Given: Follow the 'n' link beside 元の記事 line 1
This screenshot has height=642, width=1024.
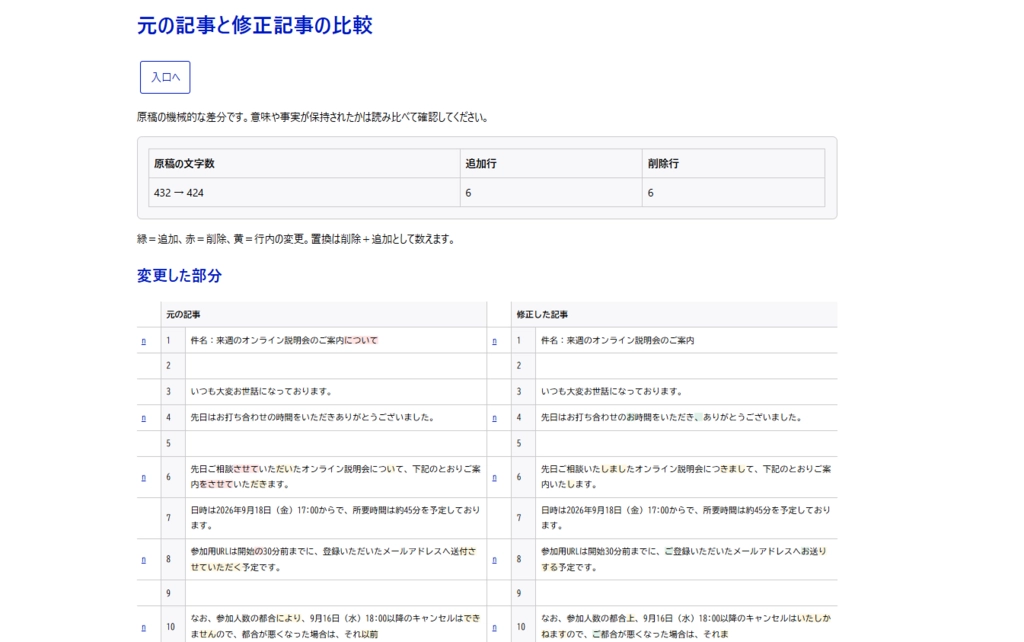Looking at the screenshot, I should coord(144,342).
